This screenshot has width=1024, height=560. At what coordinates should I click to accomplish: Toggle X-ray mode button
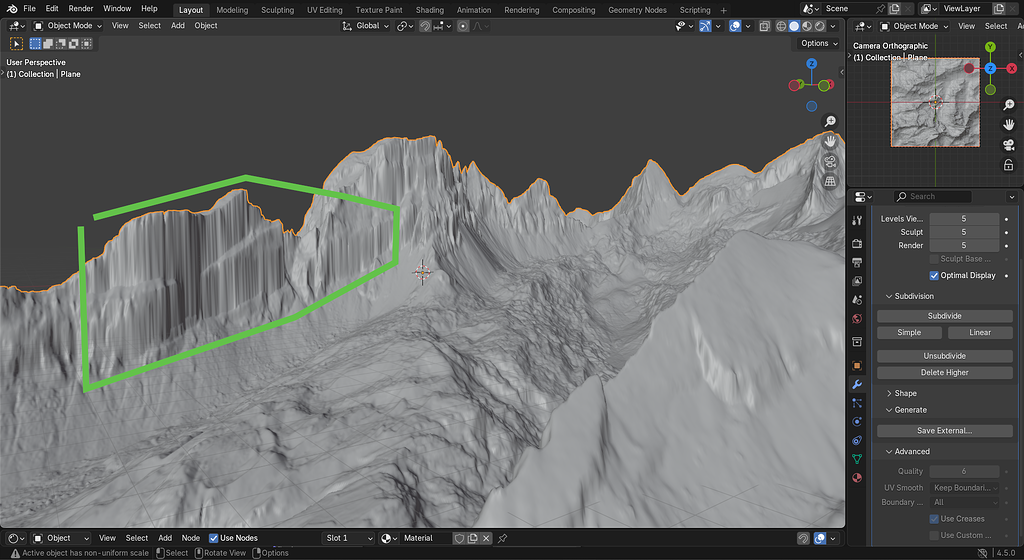pos(765,26)
